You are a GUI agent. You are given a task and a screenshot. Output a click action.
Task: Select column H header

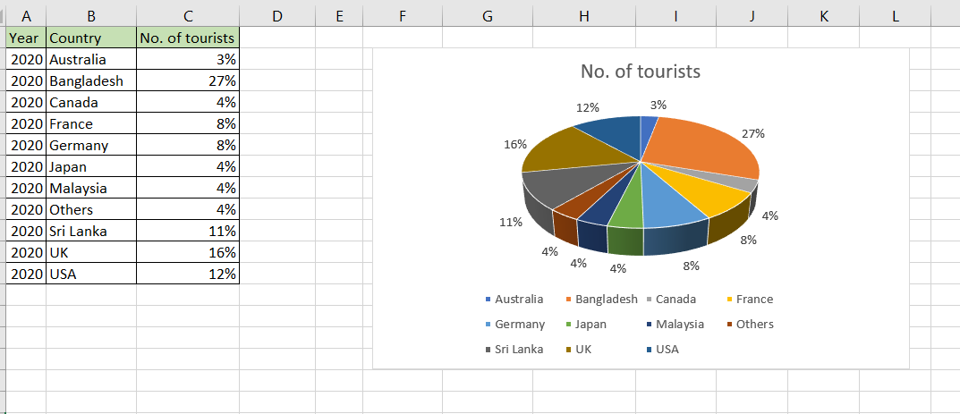tap(584, 17)
